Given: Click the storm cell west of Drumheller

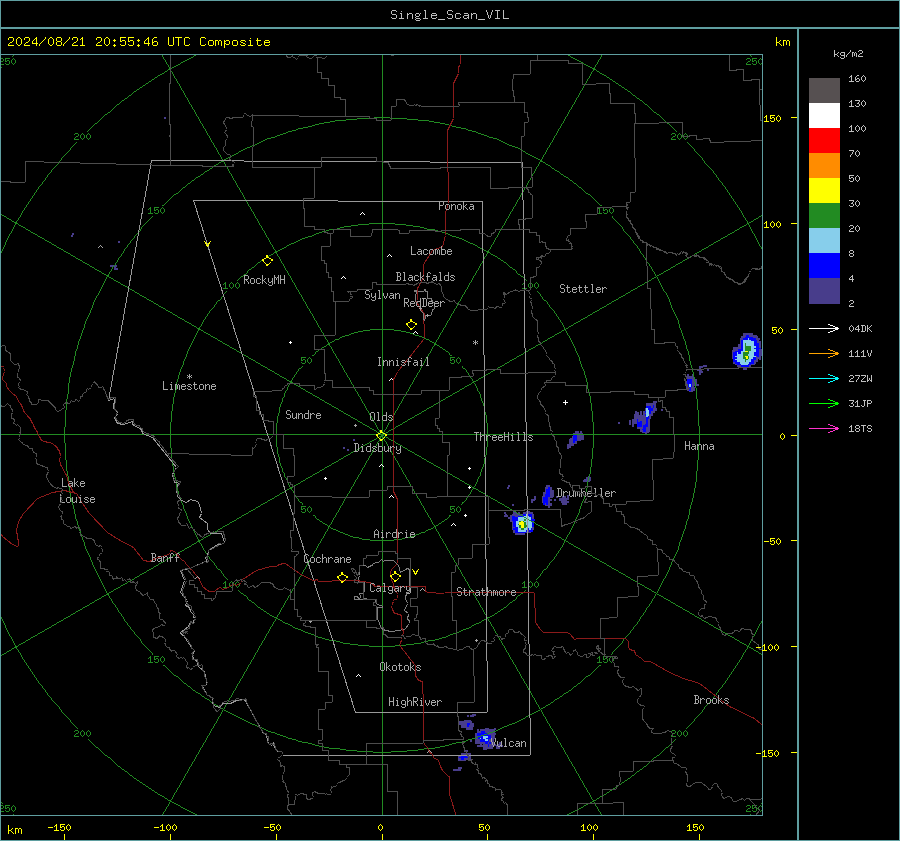Looking at the screenshot, I should [522, 523].
